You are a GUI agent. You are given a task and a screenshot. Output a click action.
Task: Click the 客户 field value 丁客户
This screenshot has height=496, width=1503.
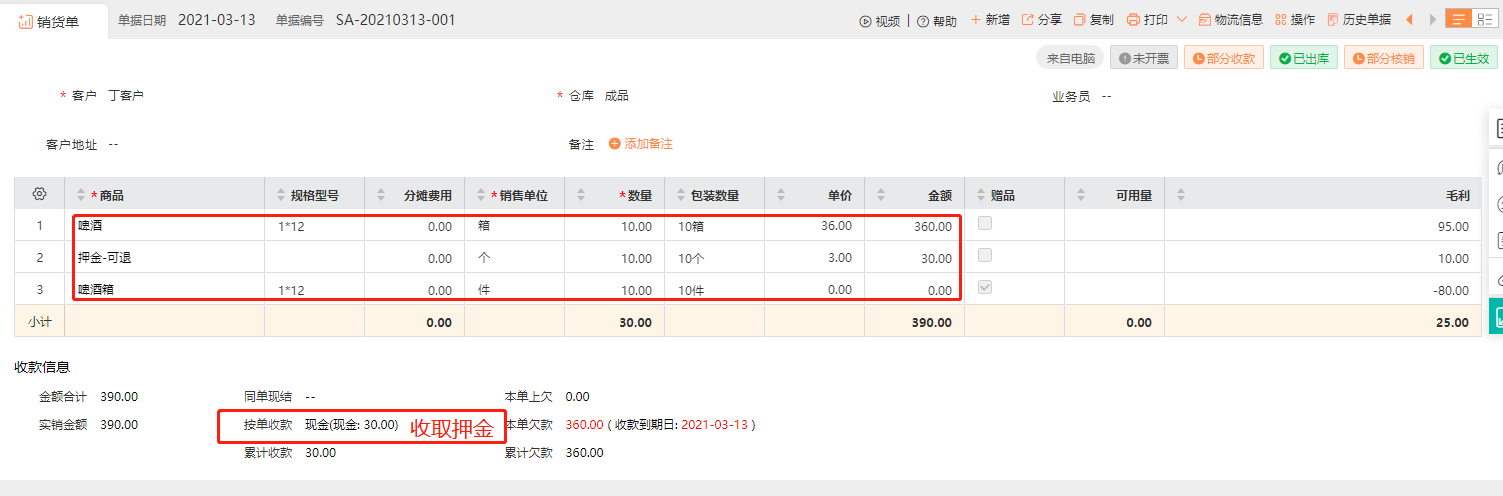pos(126,96)
